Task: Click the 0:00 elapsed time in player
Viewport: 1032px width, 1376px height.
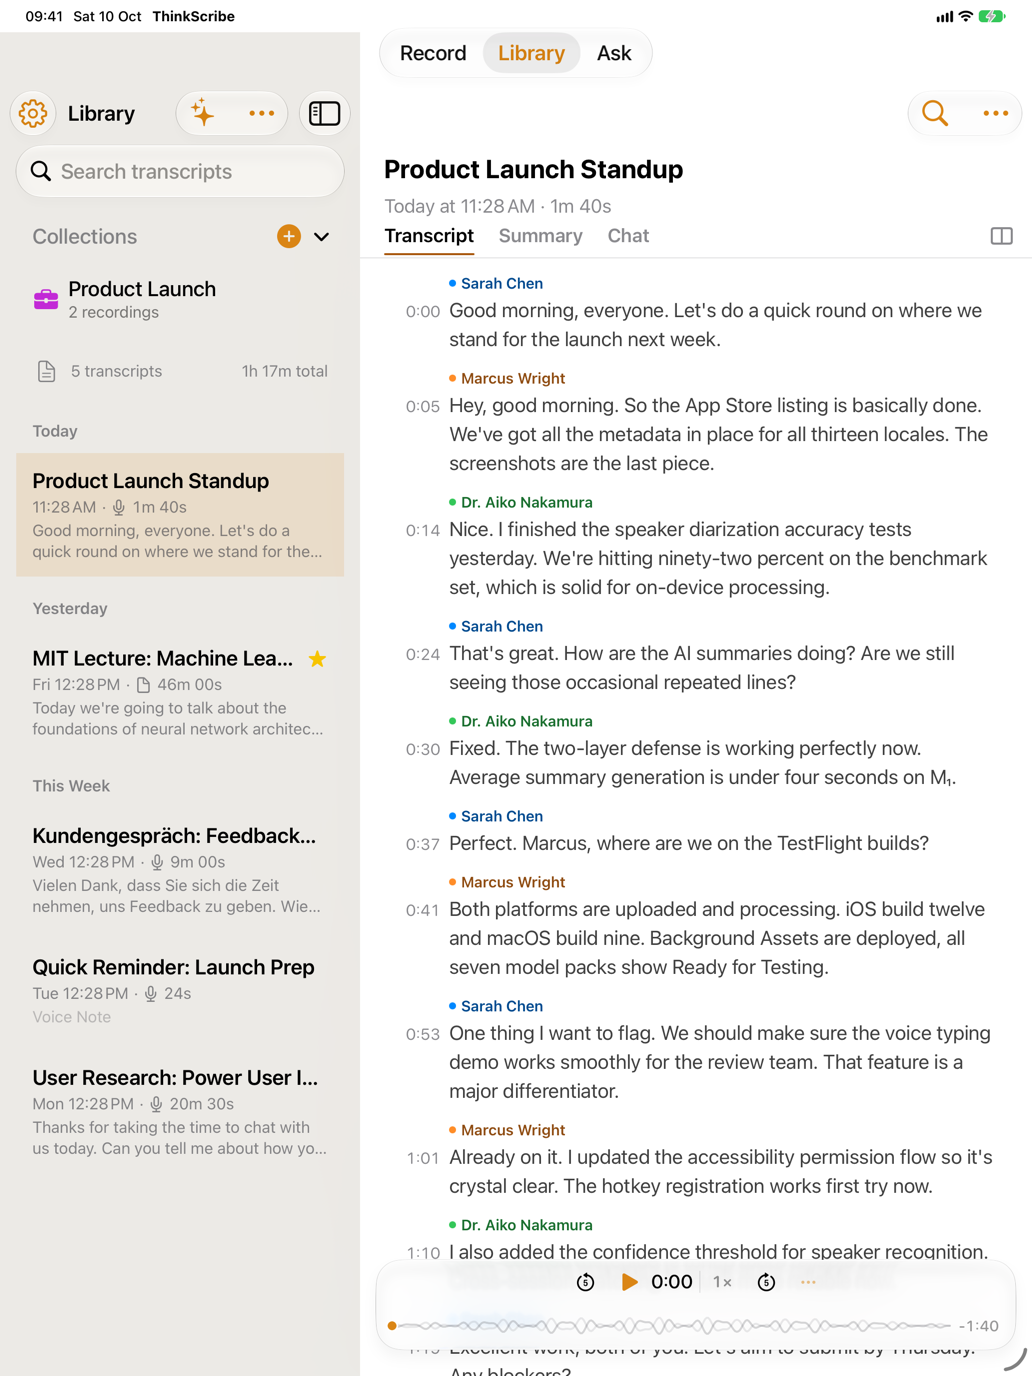Action: coord(671,1282)
